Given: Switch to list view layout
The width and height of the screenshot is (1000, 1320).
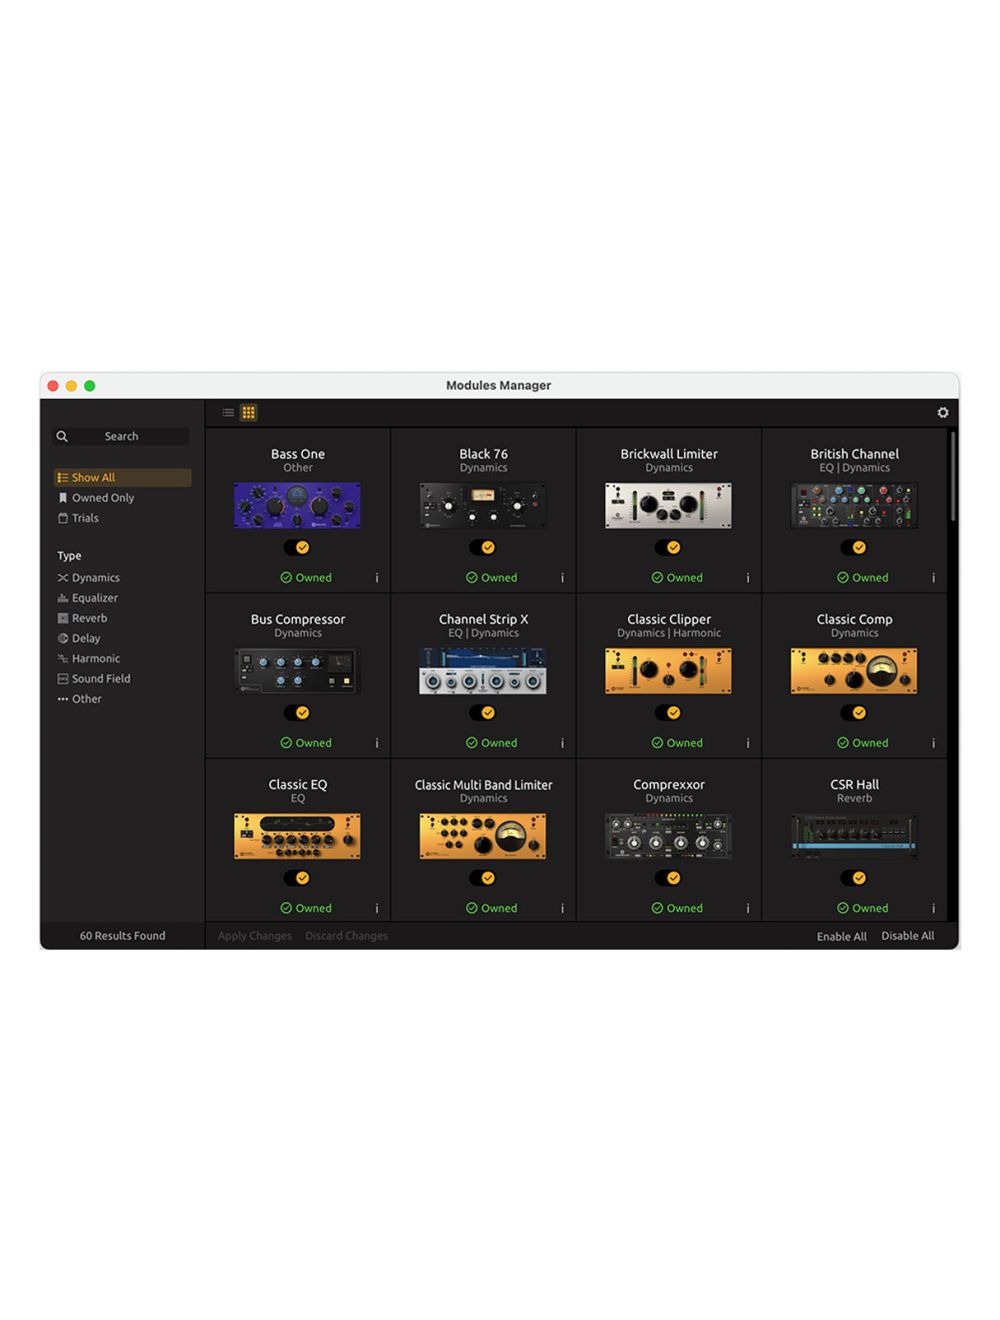Looking at the screenshot, I should point(228,412).
